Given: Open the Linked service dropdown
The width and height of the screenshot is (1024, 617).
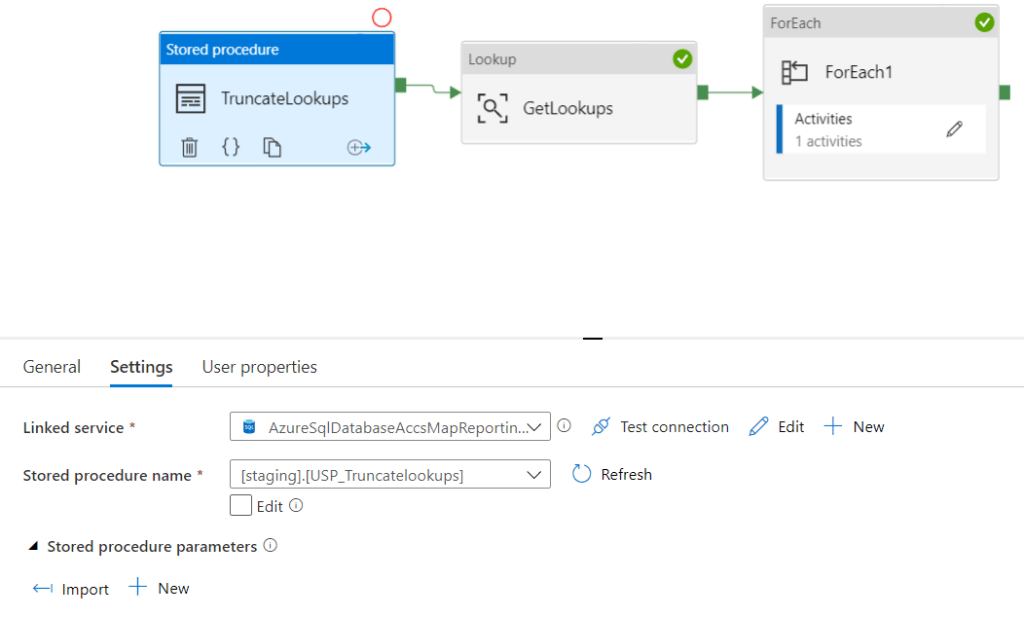Looking at the screenshot, I should [x=538, y=426].
